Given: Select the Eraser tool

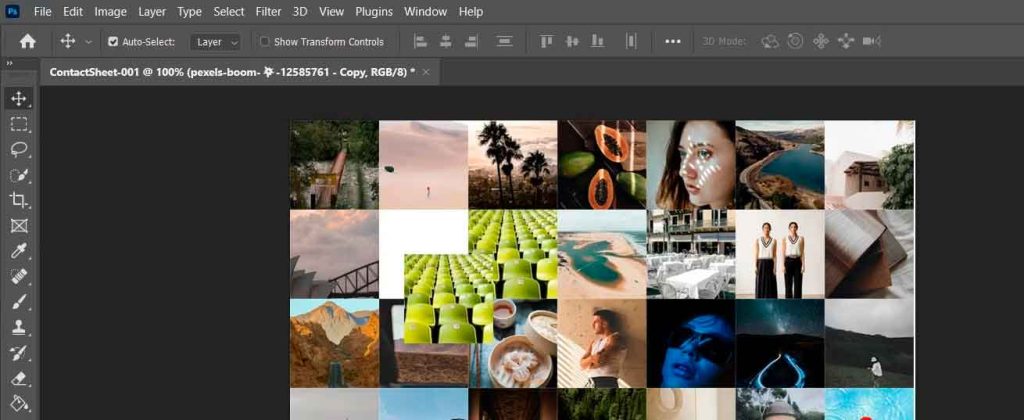Looking at the screenshot, I should click(x=19, y=379).
